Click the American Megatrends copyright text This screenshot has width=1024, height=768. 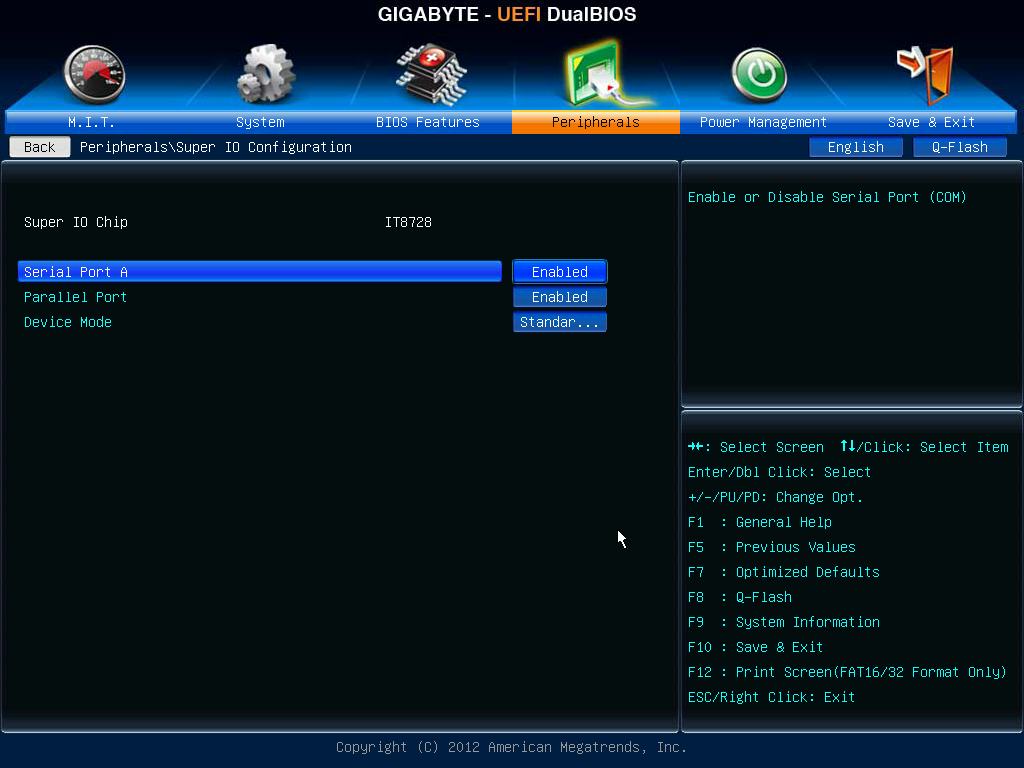tap(511, 747)
